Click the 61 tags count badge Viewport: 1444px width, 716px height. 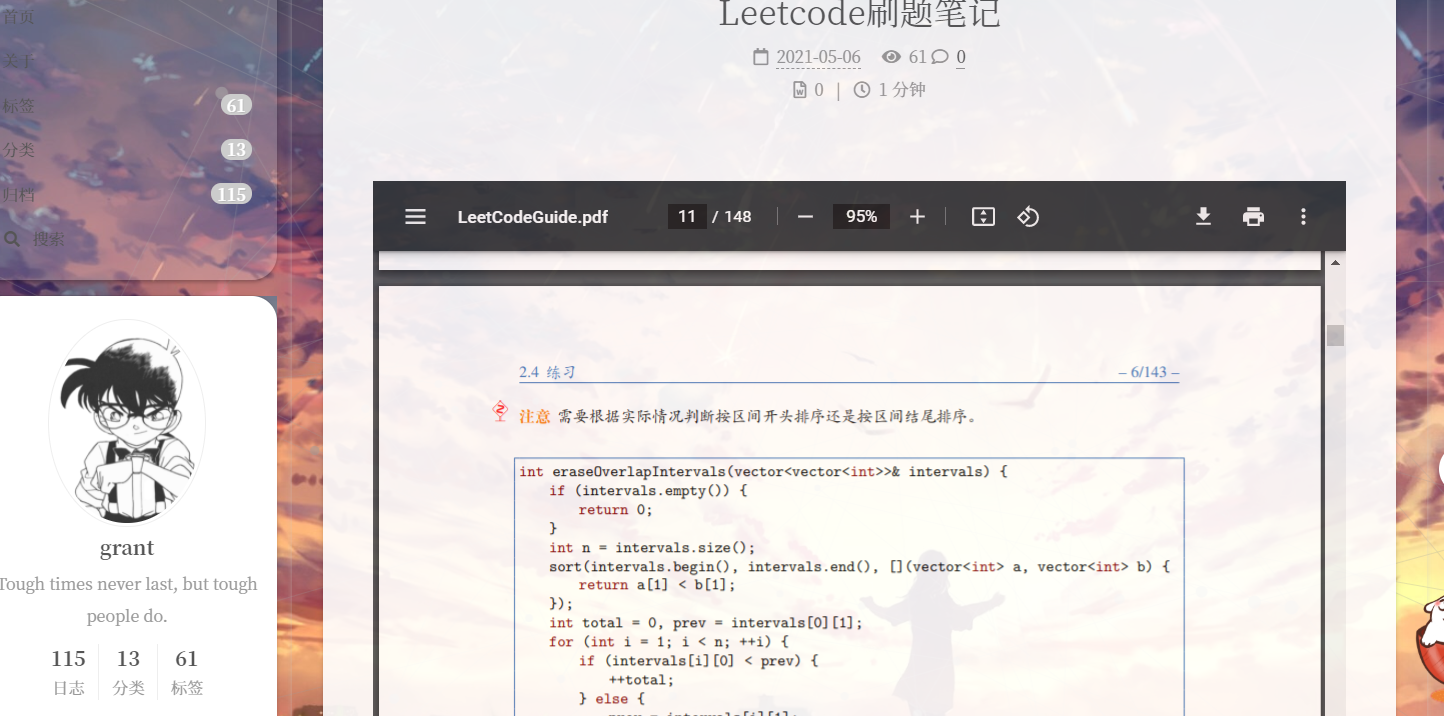(x=236, y=105)
